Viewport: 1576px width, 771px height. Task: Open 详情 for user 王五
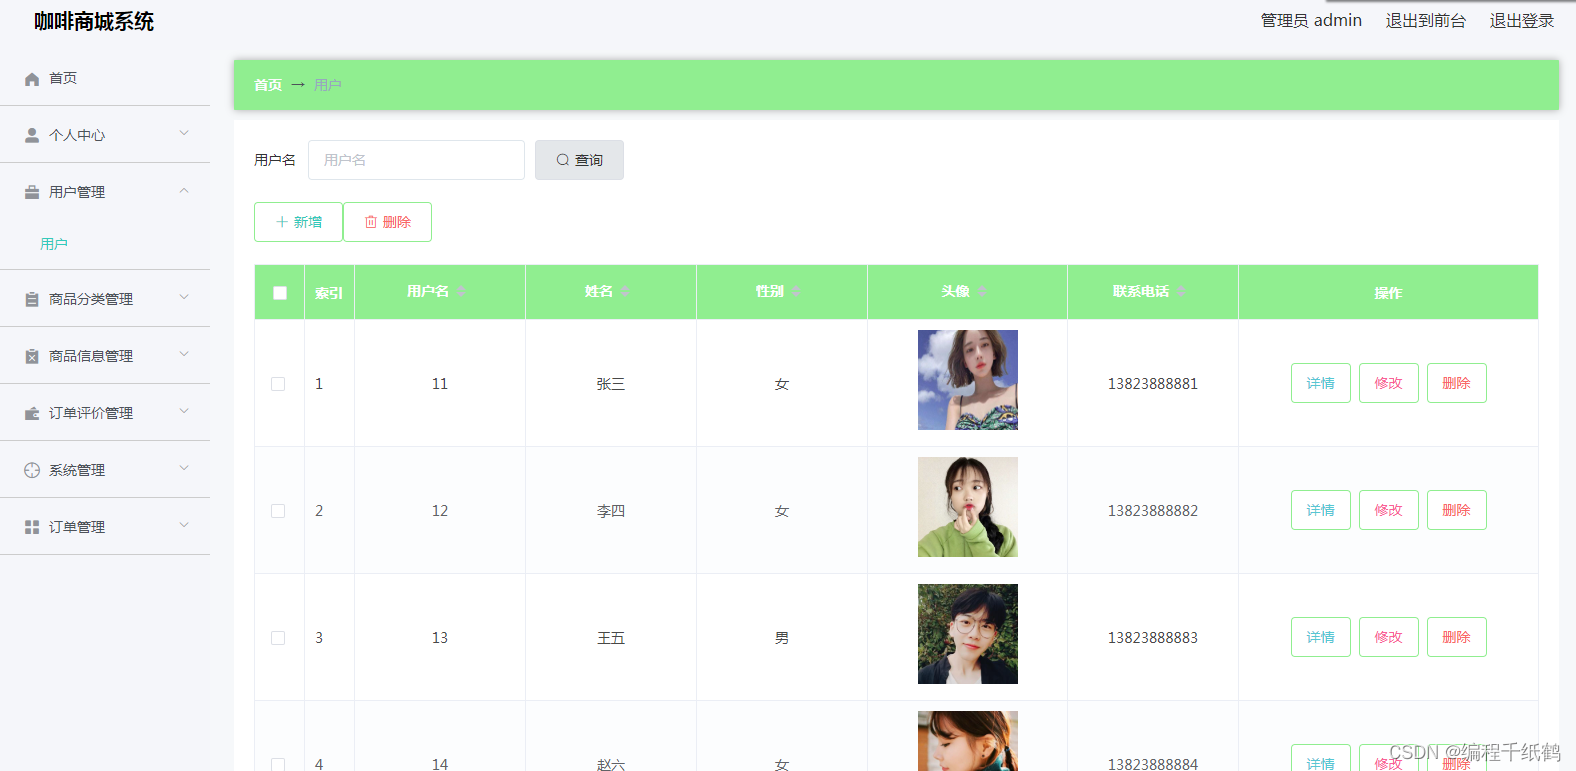[x=1321, y=637]
